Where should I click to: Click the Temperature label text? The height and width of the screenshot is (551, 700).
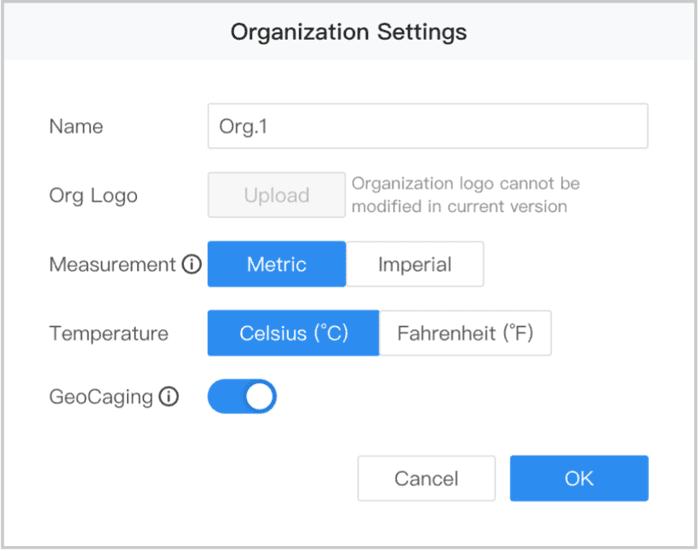pyautogui.click(x=108, y=333)
